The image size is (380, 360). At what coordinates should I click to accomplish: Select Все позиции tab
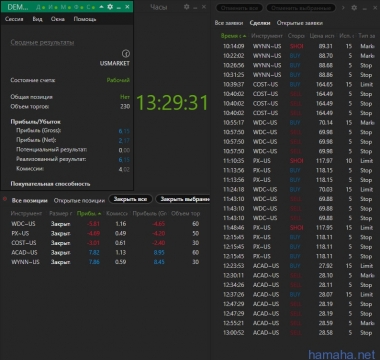(29, 200)
